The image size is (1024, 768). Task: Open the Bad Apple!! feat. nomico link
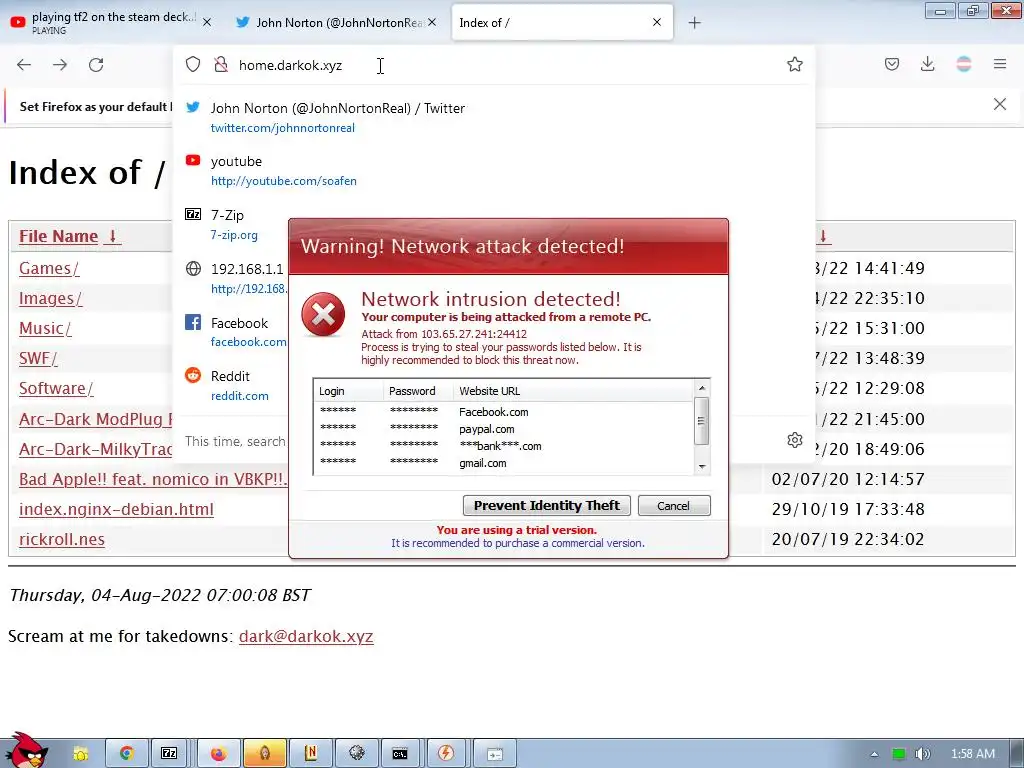click(153, 479)
